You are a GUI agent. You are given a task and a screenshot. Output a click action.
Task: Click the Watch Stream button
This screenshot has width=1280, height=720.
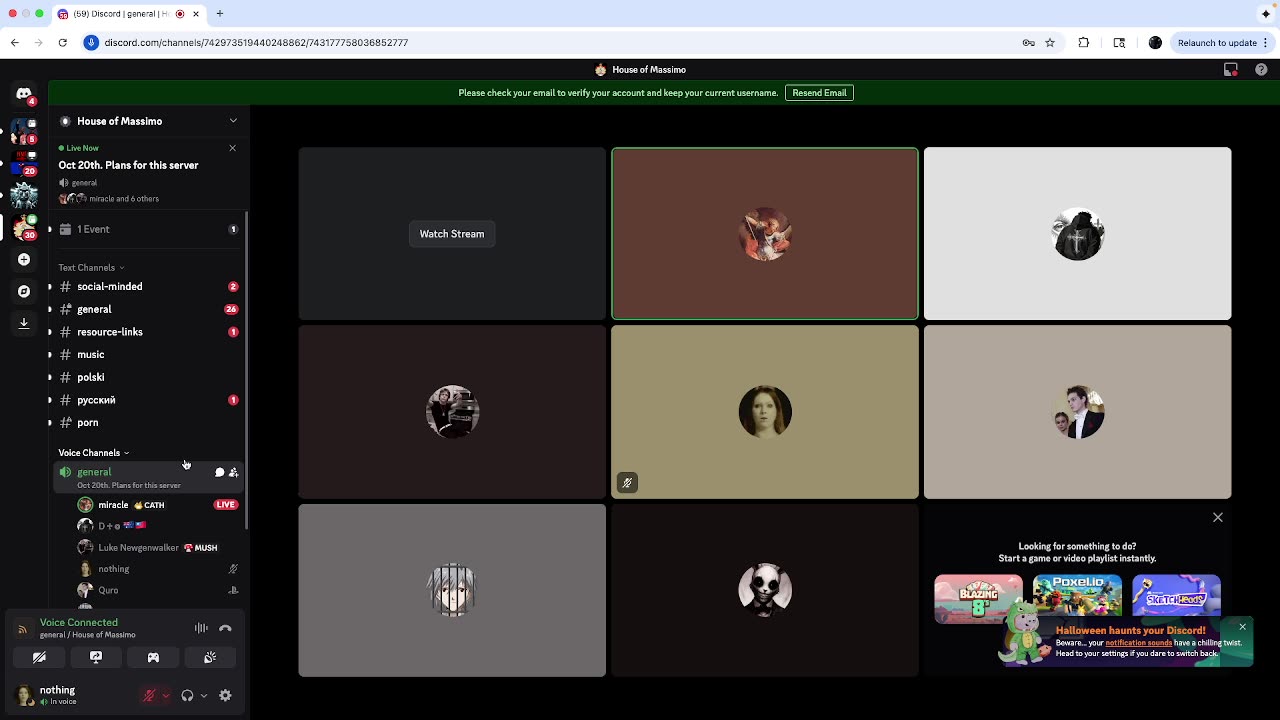tap(452, 234)
